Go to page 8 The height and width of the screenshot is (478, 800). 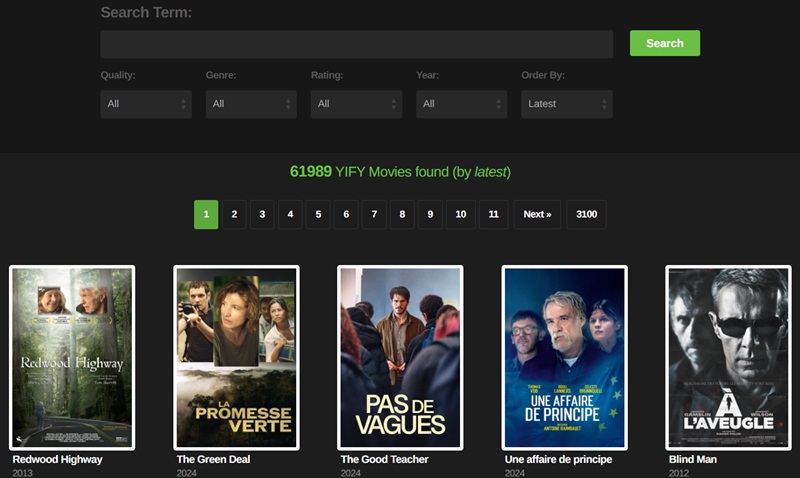pyautogui.click(x=402, y=214)
